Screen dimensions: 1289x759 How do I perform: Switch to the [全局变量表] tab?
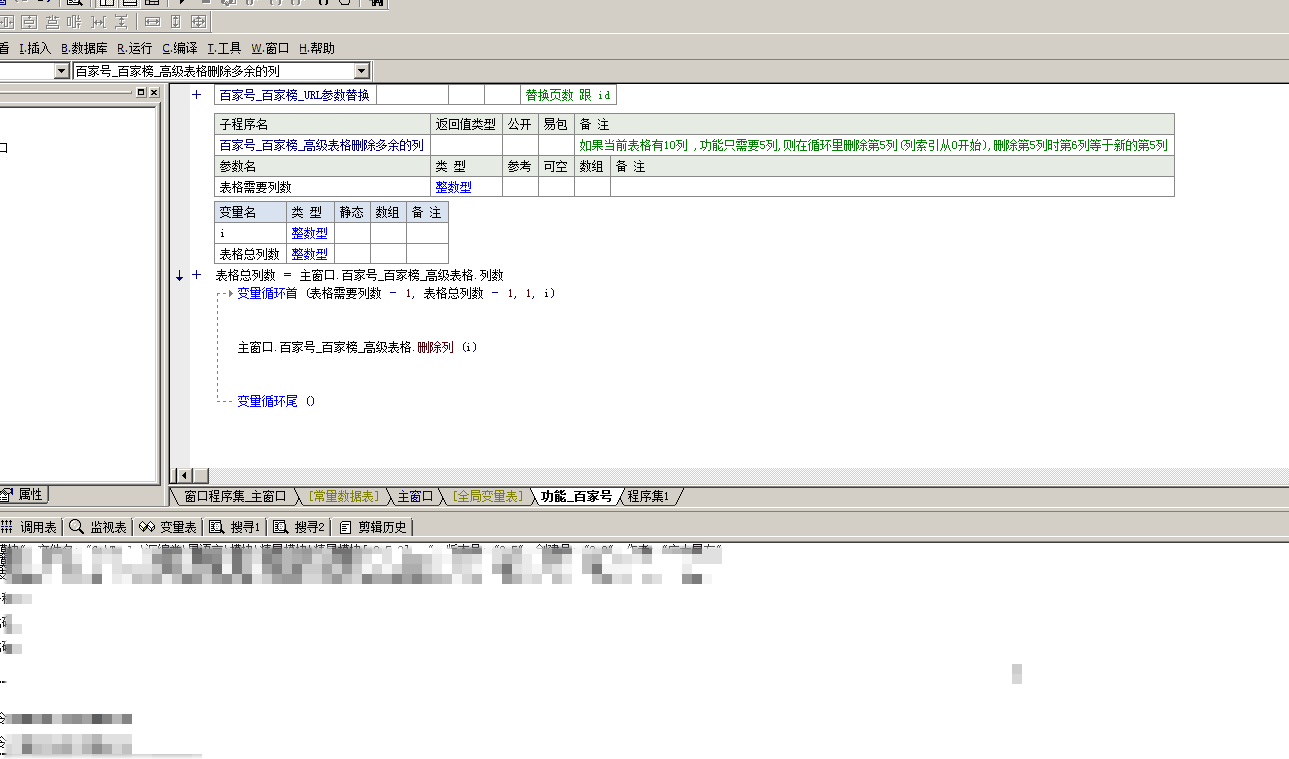(487, 496)
